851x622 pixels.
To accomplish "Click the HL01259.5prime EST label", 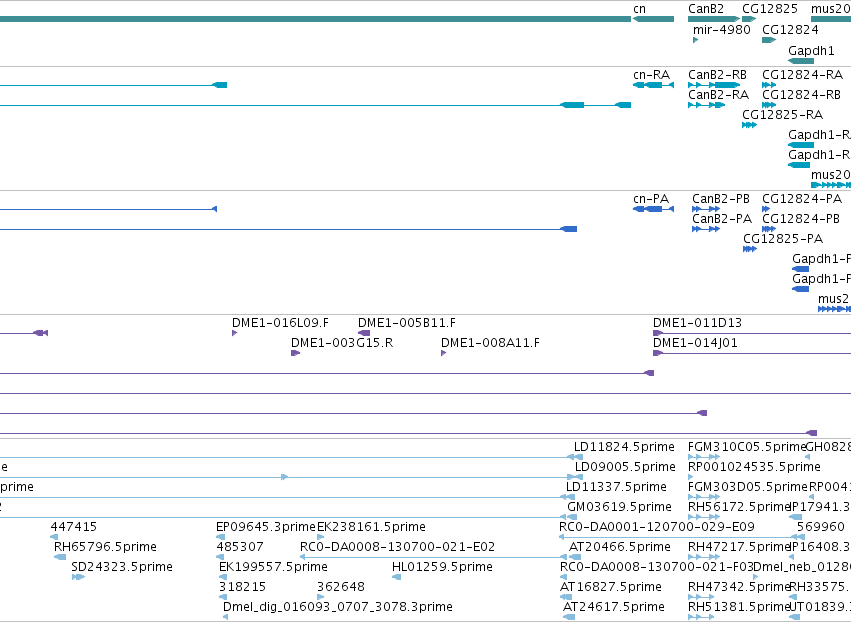I will 442,567.
